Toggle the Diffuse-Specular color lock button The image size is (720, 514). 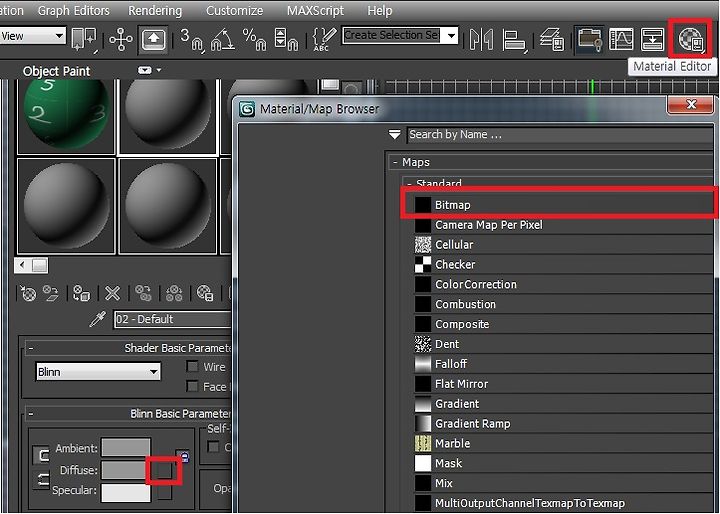coord(42,480)
